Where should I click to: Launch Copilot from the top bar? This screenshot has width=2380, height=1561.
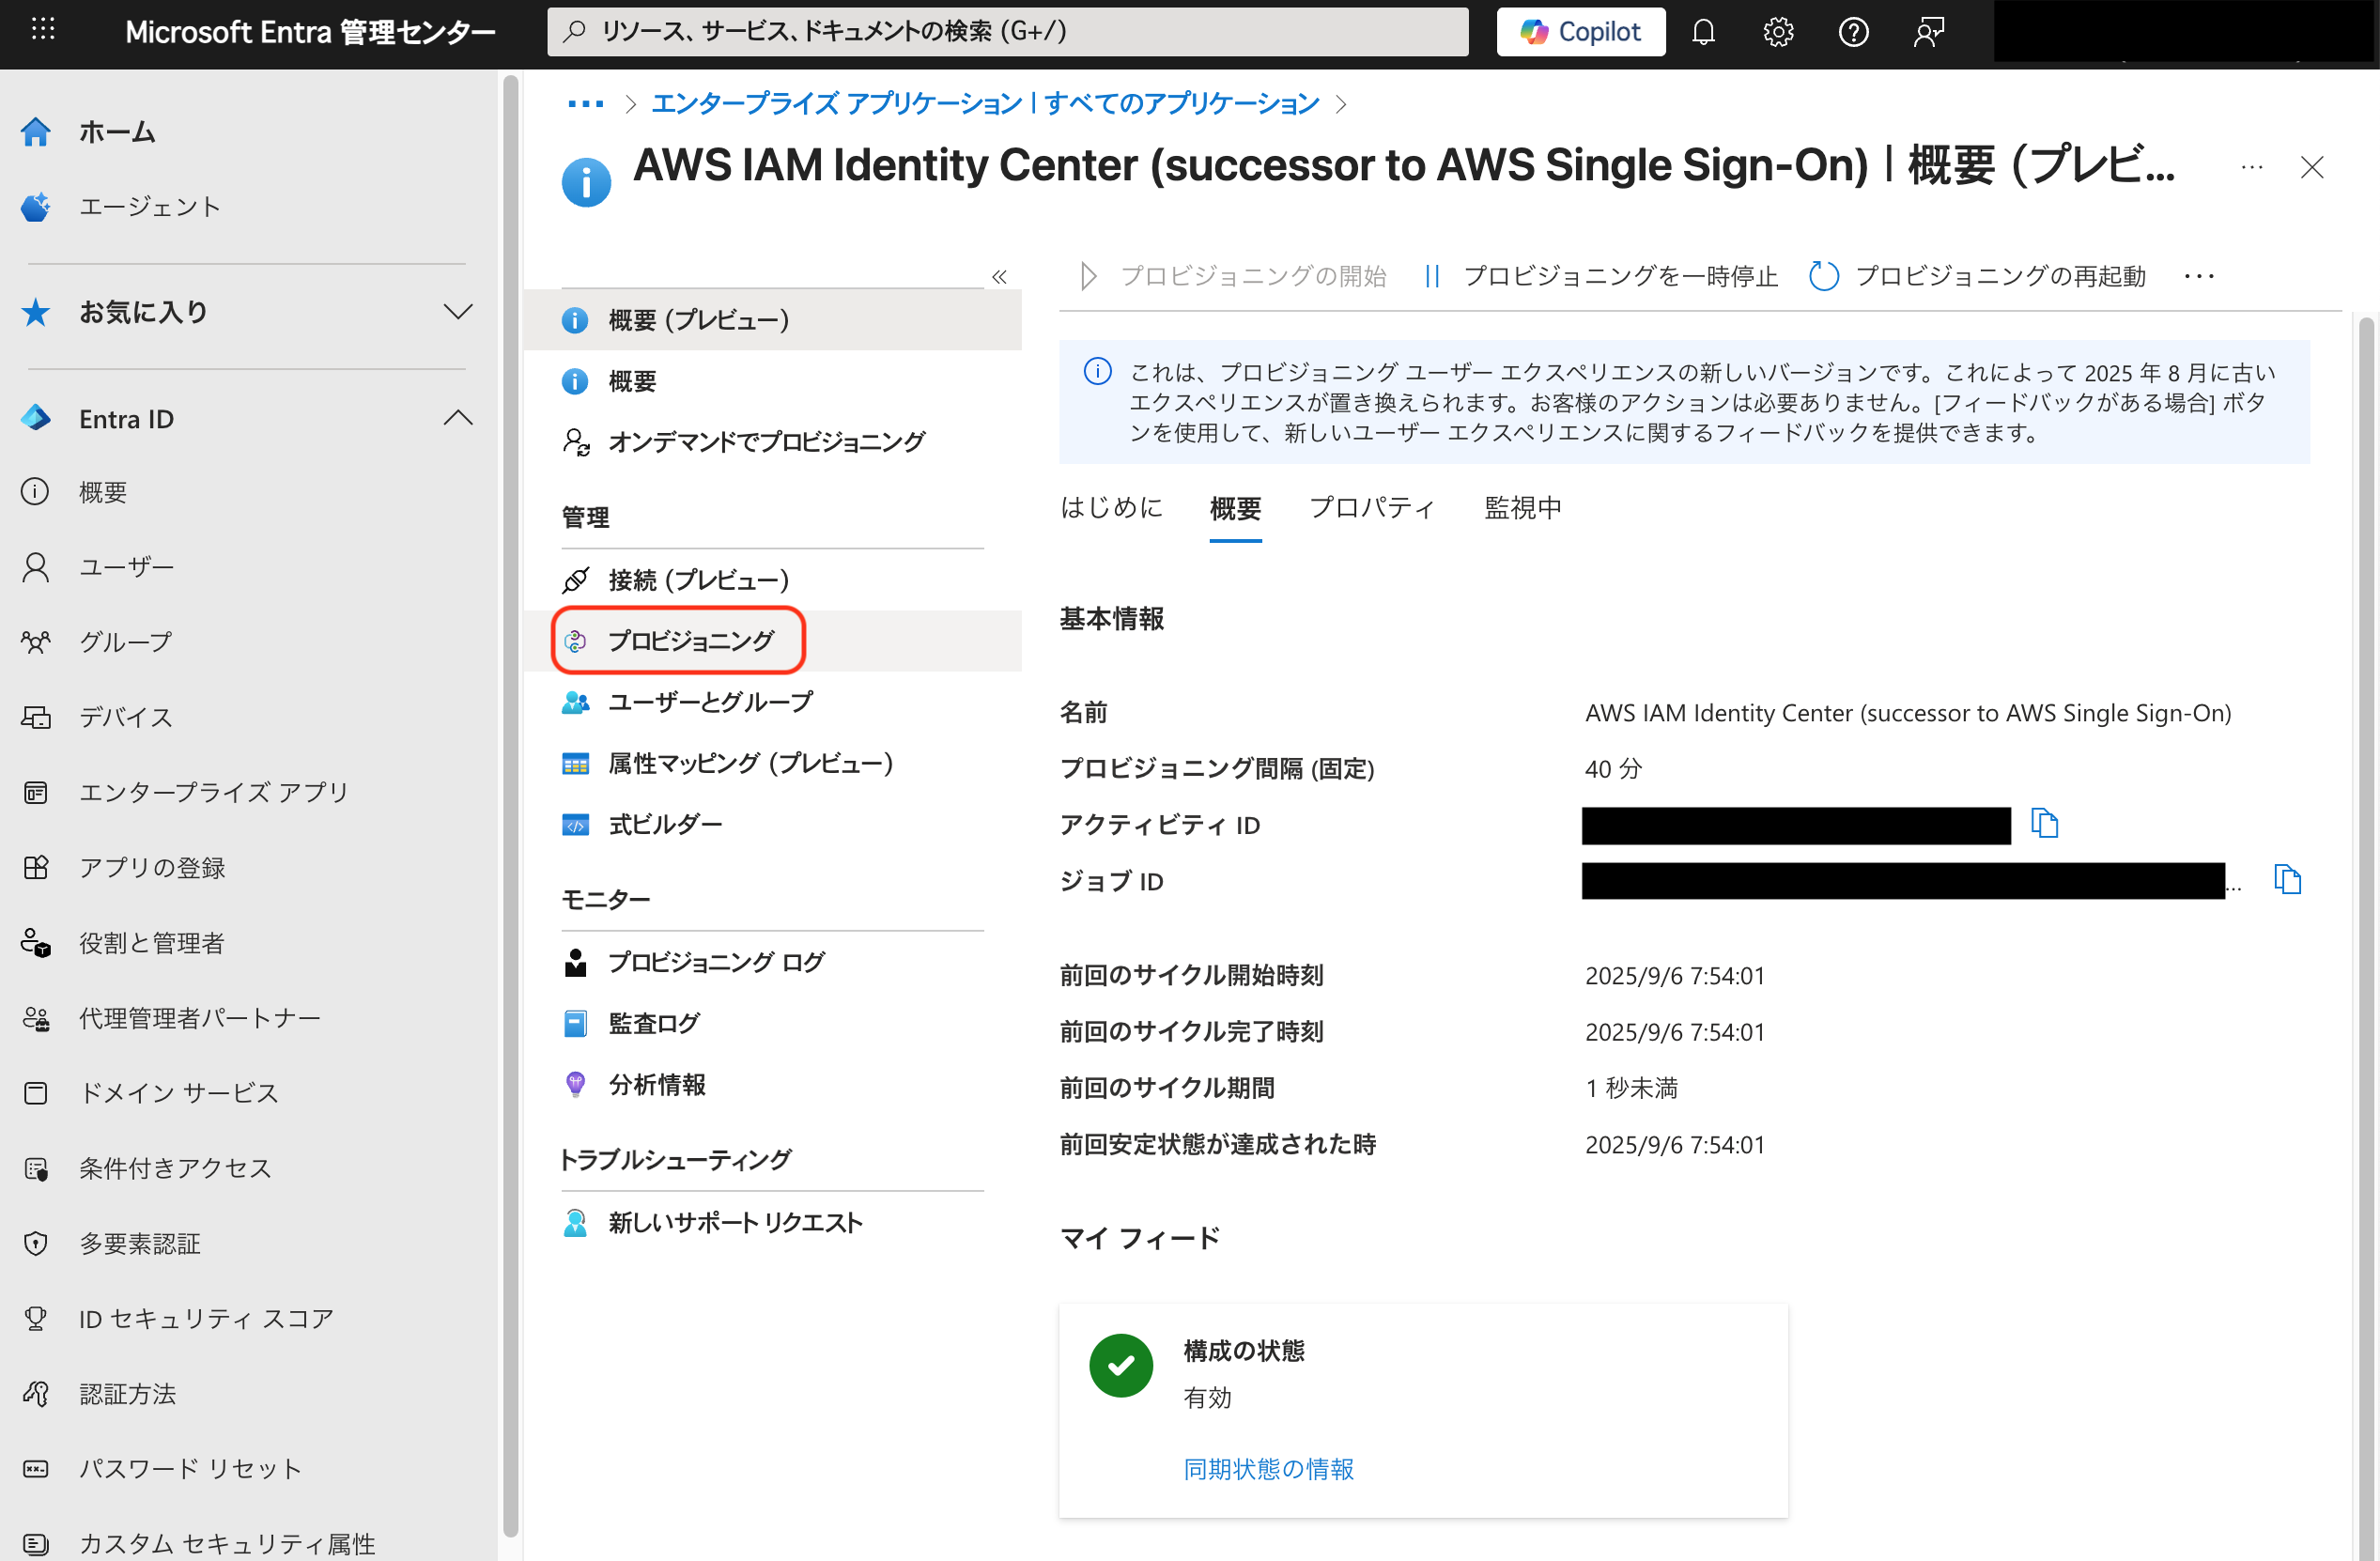[1580, 31]
